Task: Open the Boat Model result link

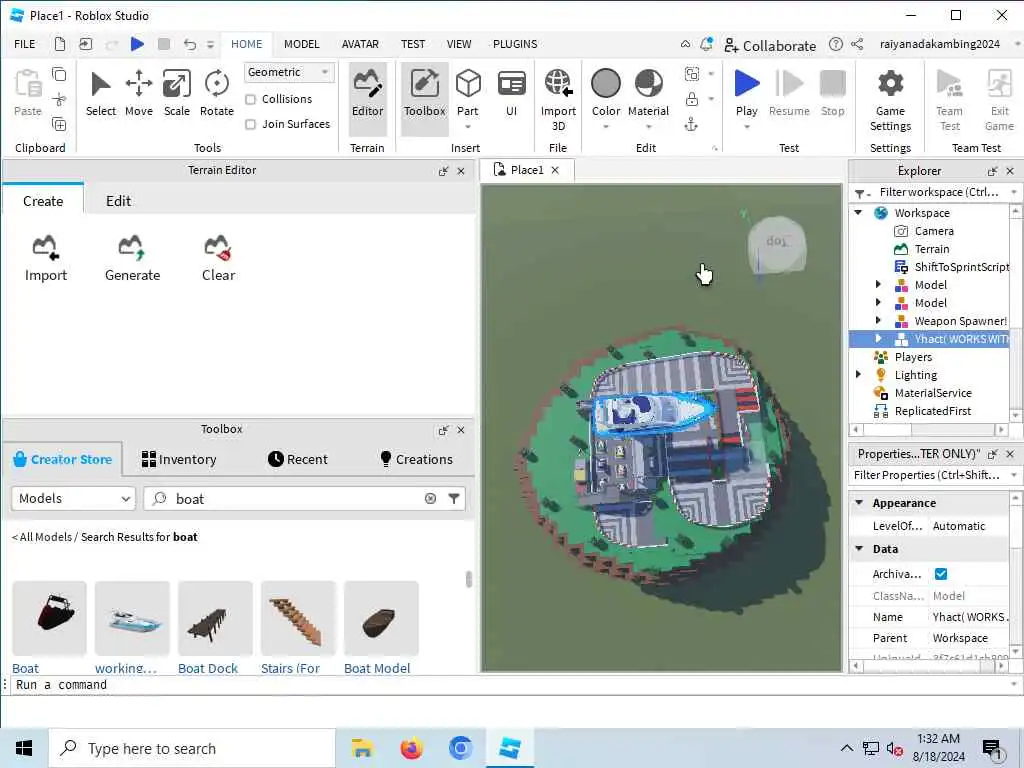Action: (377, 667)
